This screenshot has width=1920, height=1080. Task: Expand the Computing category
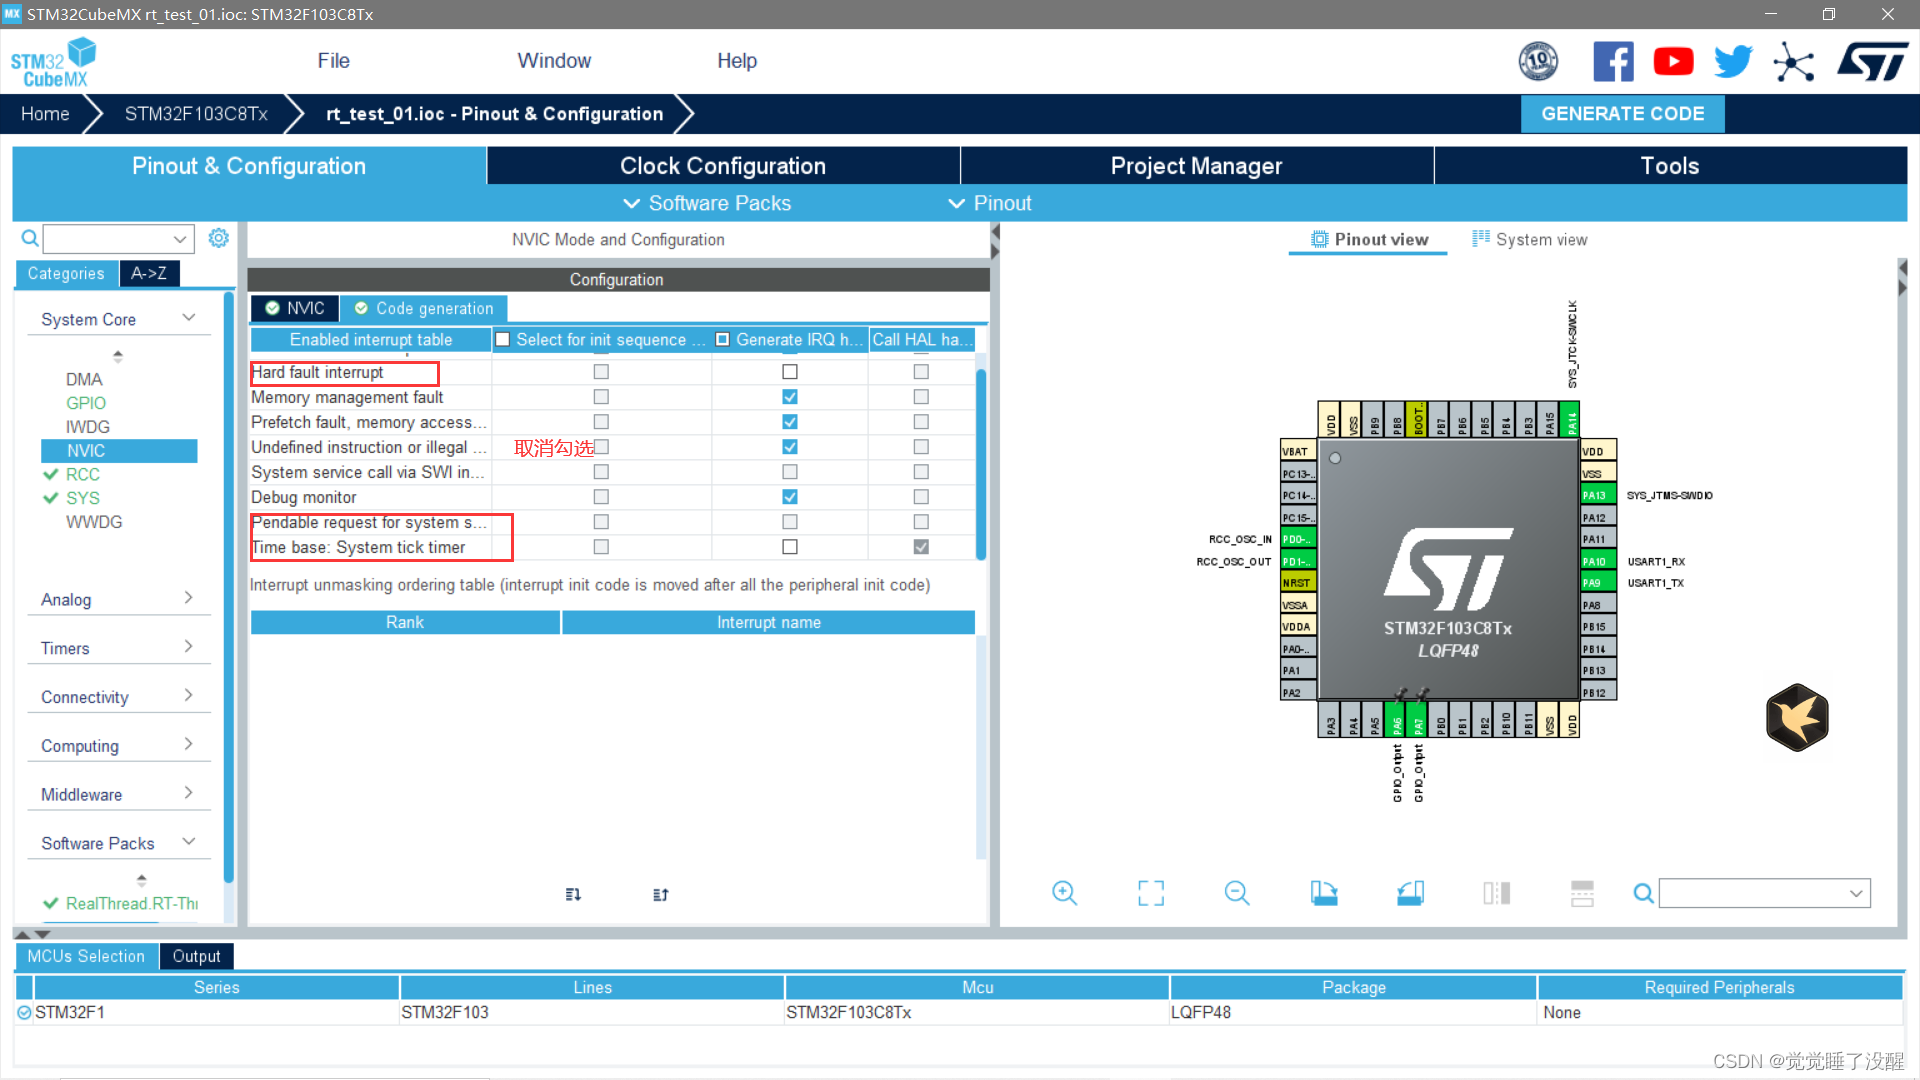point(188,745)
